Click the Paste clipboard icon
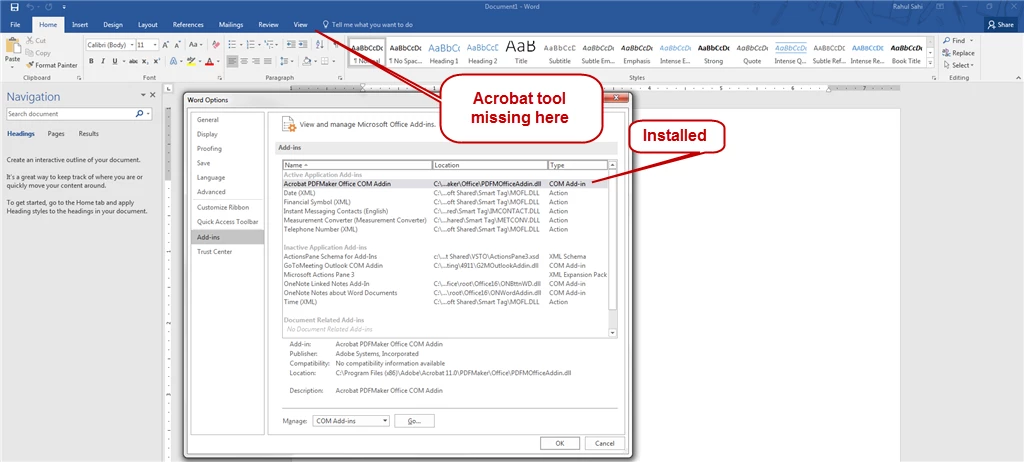 (x=12, y=46)
